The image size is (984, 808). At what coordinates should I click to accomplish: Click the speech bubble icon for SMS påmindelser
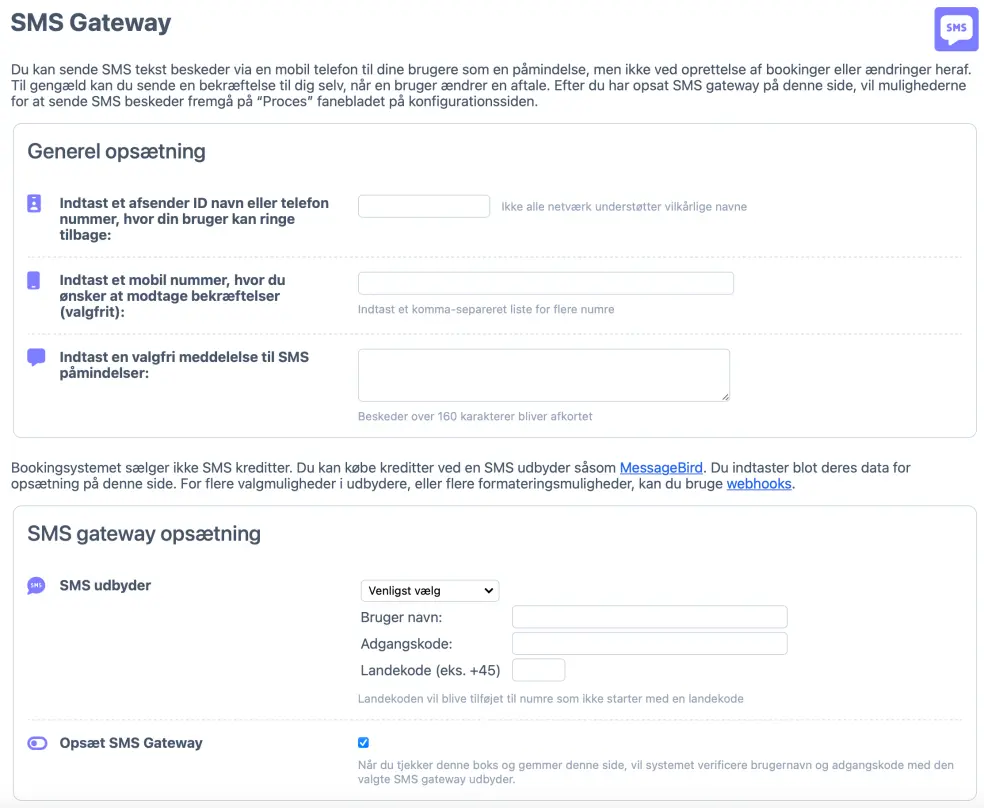point(36,357)
